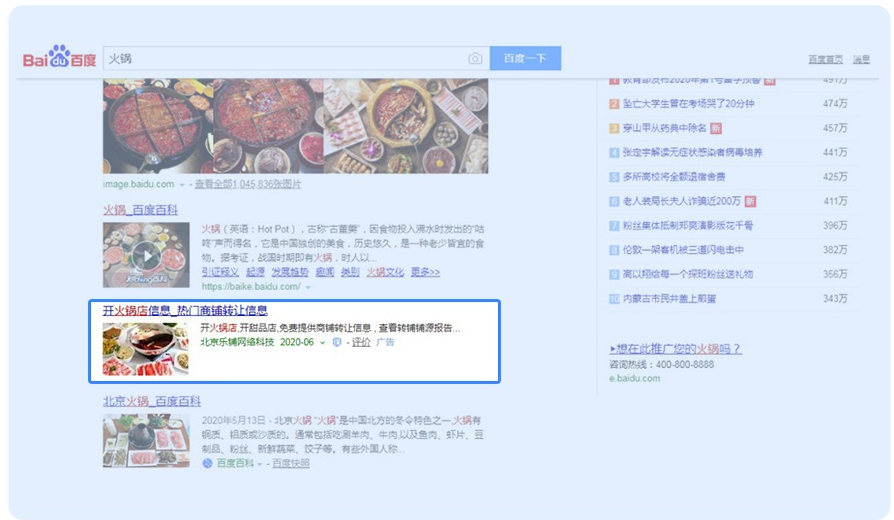The height and width of the screenshot is (520, 894).
Task: Click 新 badge beside 老人装局长夫人诈骗近200万
Action: point(750,201)
